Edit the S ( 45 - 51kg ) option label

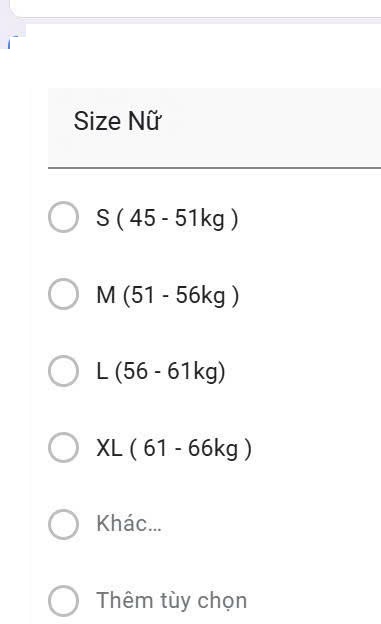(x=167, y=218)
